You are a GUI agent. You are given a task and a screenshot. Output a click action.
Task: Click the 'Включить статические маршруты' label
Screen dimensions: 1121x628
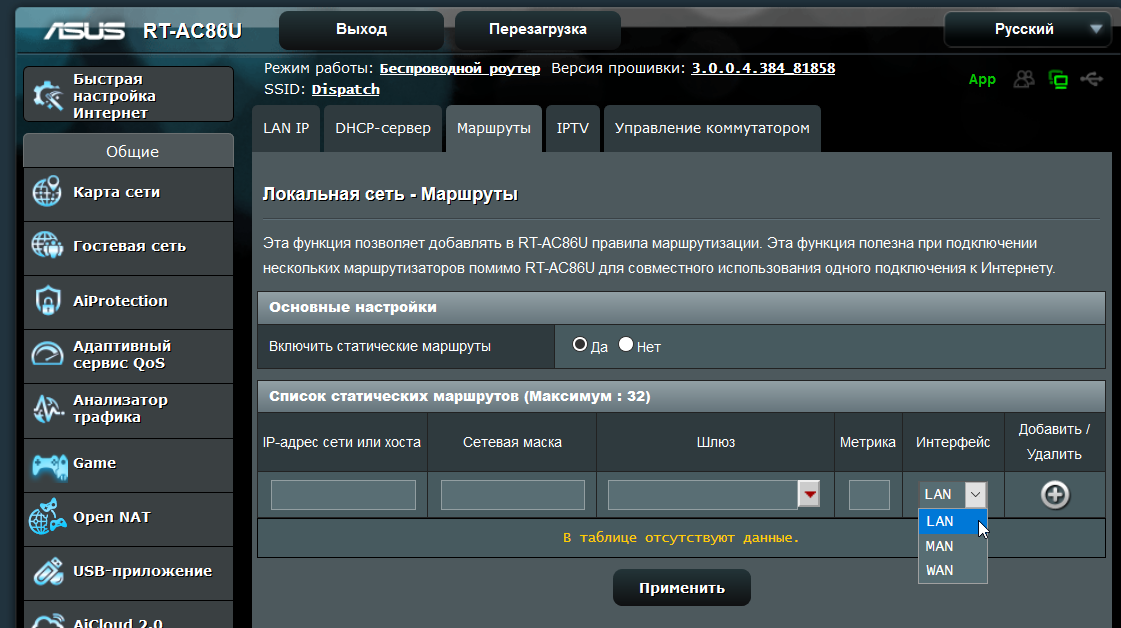pyautogui.click(x=380, y=346)
